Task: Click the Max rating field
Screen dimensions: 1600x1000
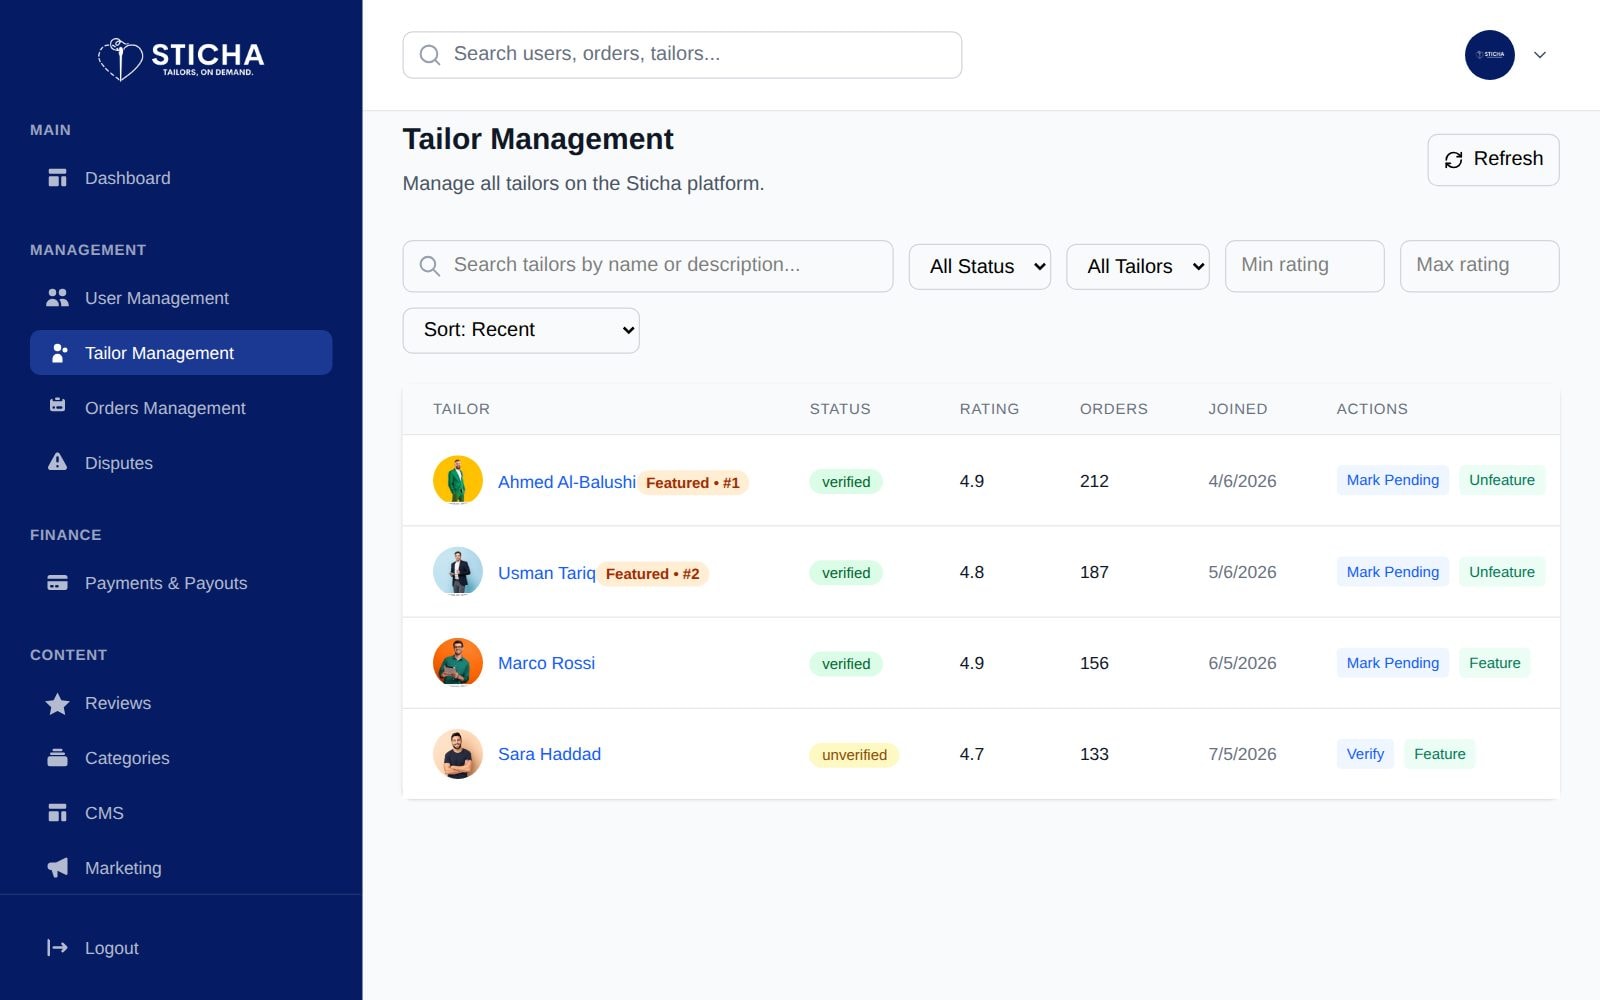Action: coord(1479,266)
